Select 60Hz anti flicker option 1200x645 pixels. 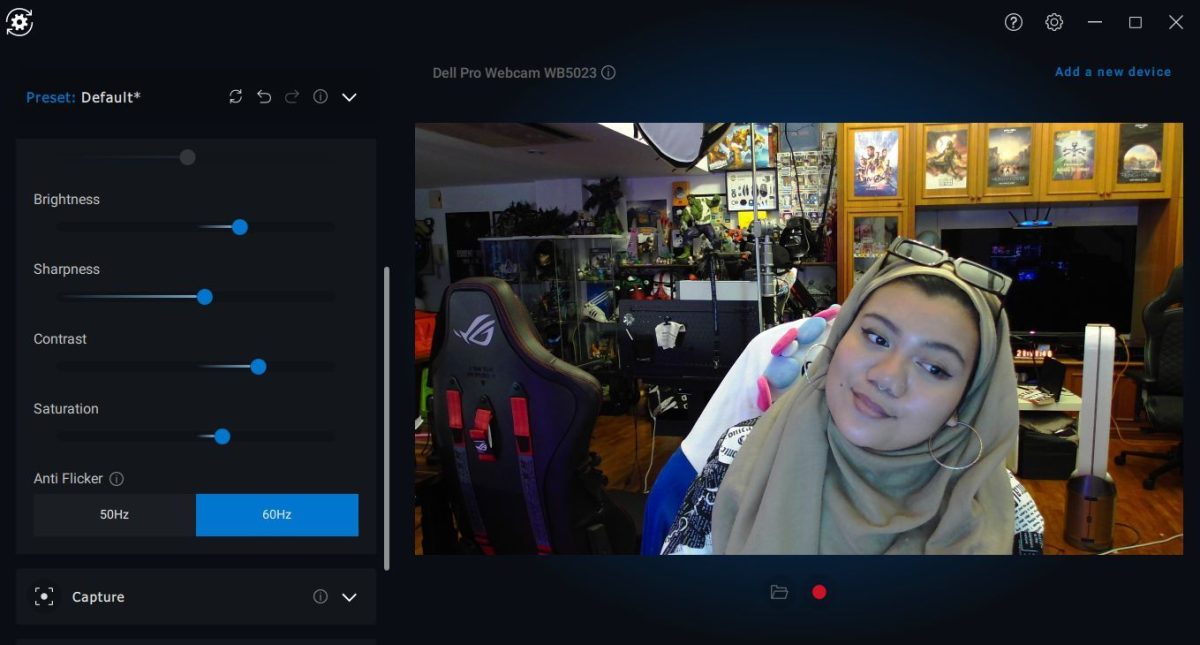point(277,515)
